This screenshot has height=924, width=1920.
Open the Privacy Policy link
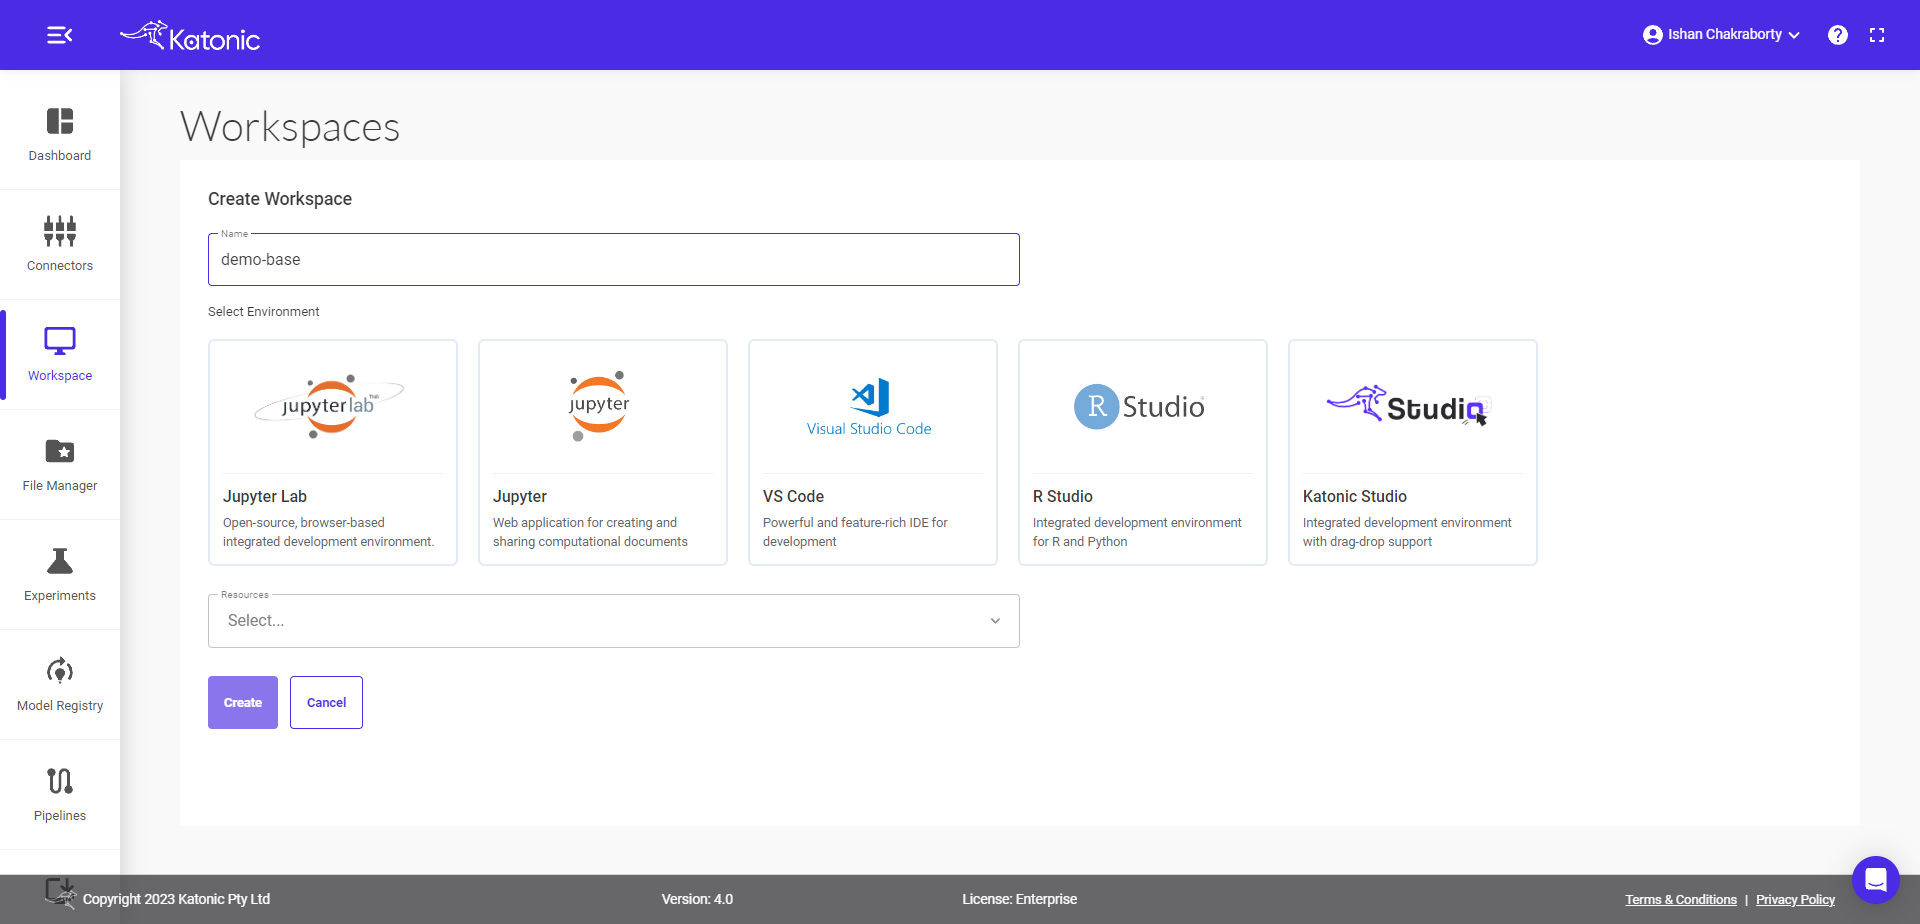1795,900
